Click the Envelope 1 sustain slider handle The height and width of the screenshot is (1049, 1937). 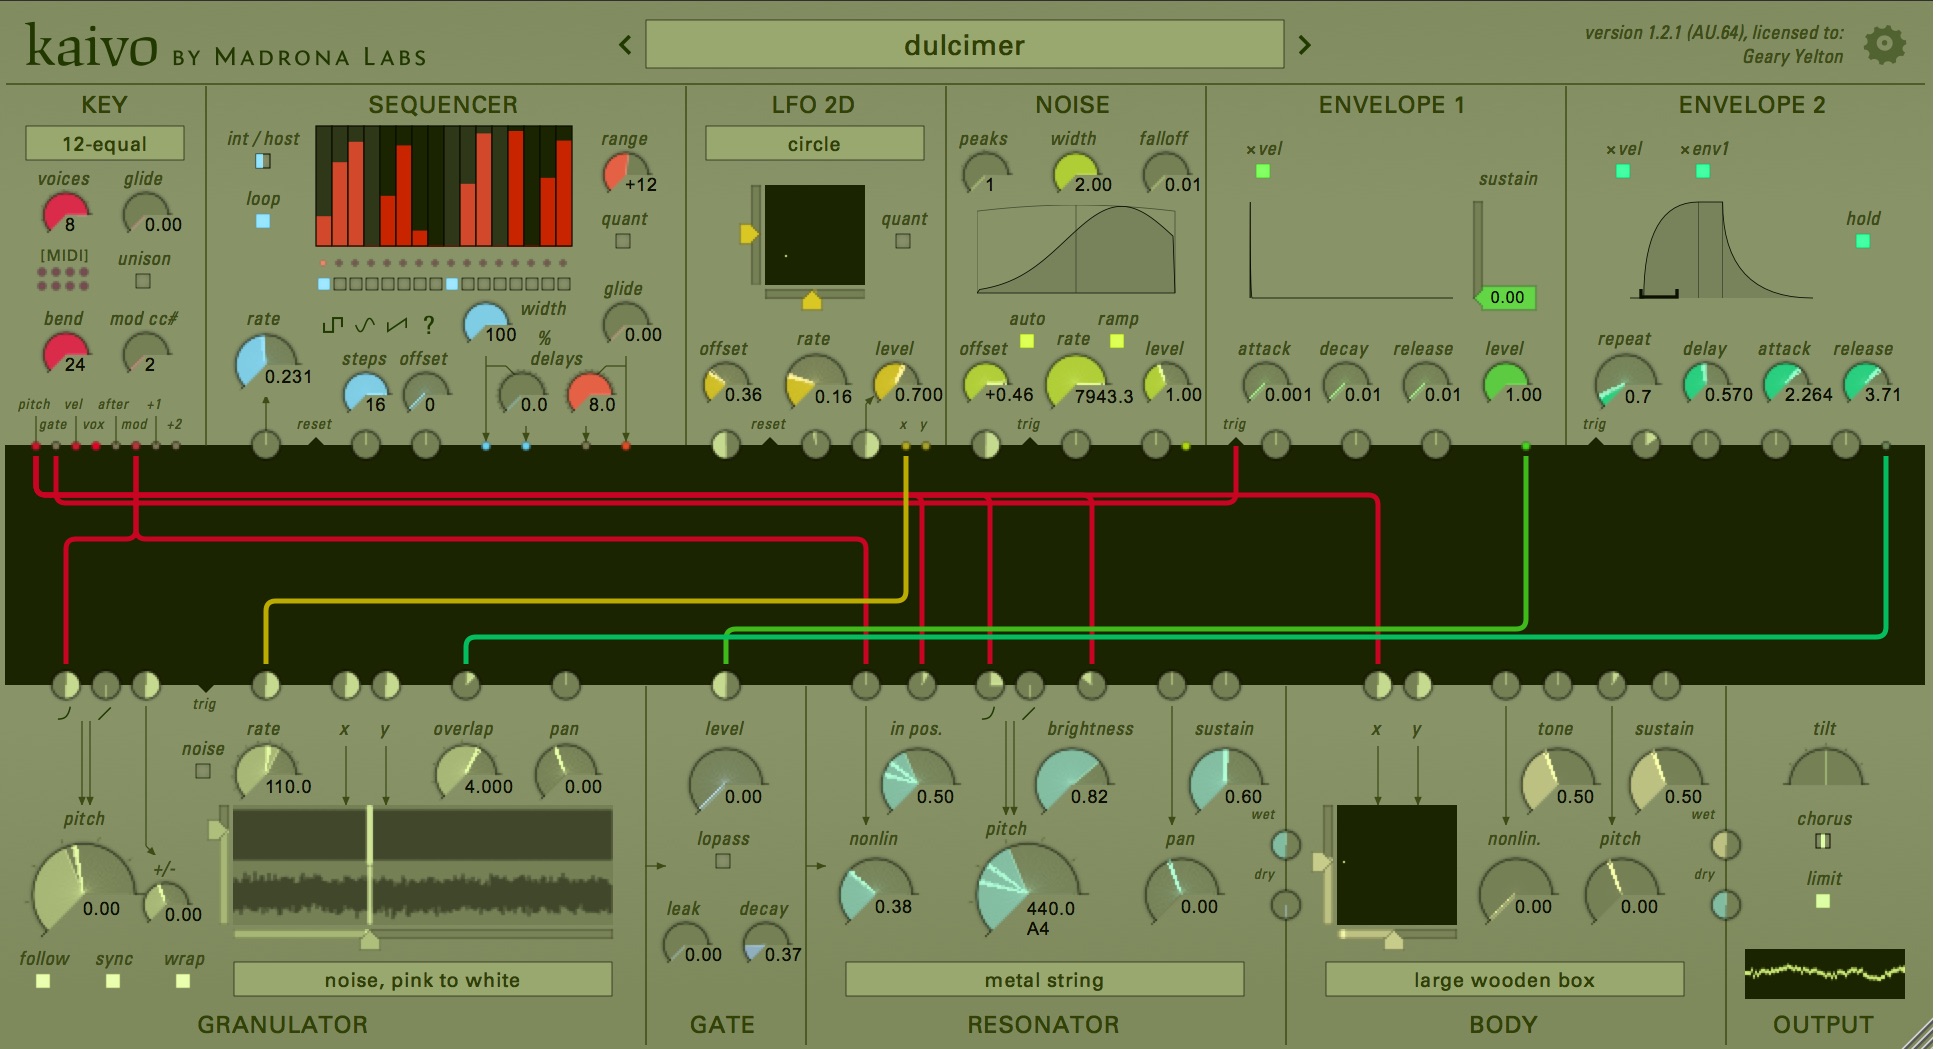[1505, 297]
